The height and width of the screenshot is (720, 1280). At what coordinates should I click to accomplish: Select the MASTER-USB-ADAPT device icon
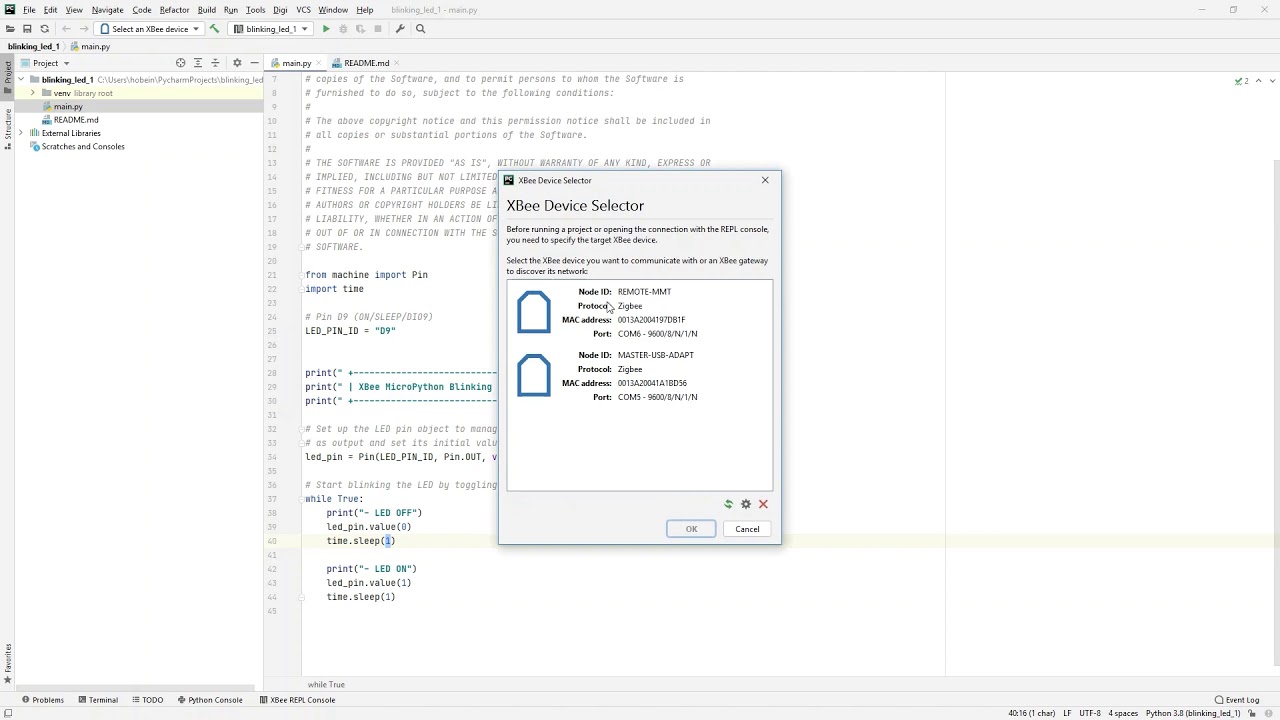pos(534,376)
